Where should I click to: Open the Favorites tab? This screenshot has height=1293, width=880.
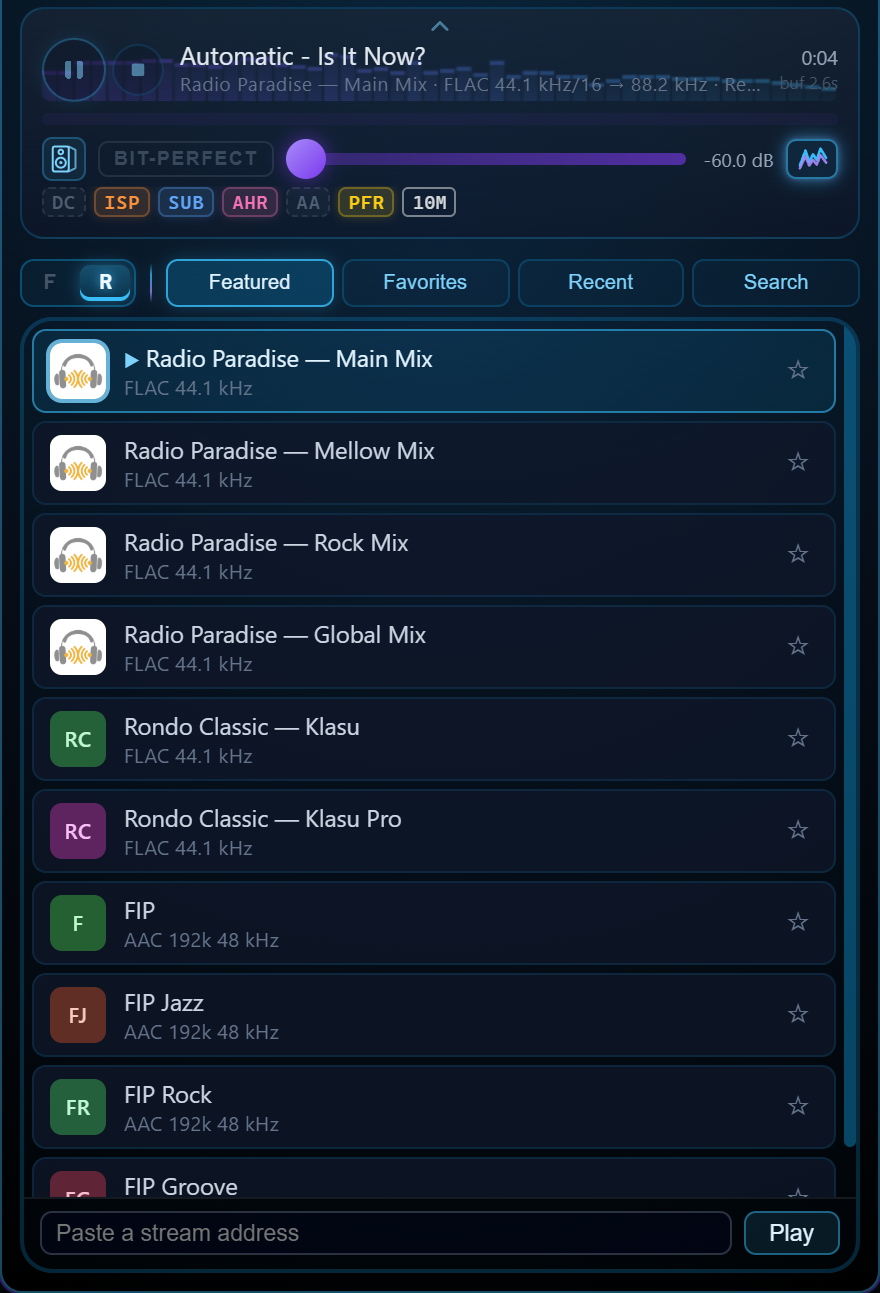click(425, 282)
